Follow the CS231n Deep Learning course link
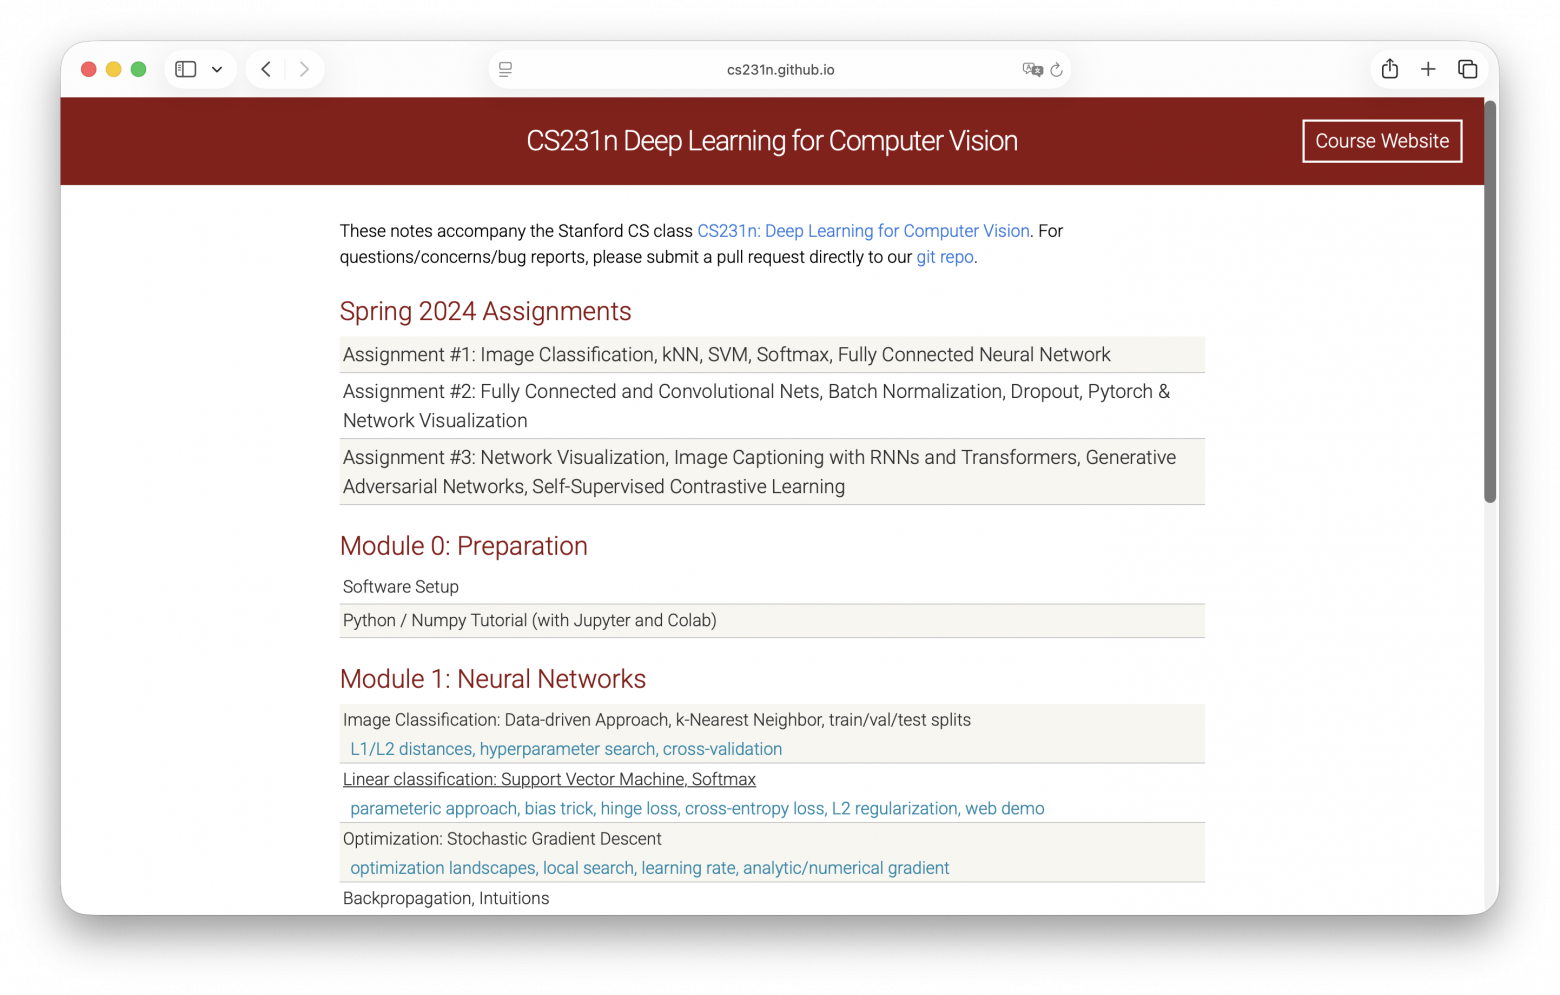The width and height of the screenshot is (1560, 995). pos(863,231)
